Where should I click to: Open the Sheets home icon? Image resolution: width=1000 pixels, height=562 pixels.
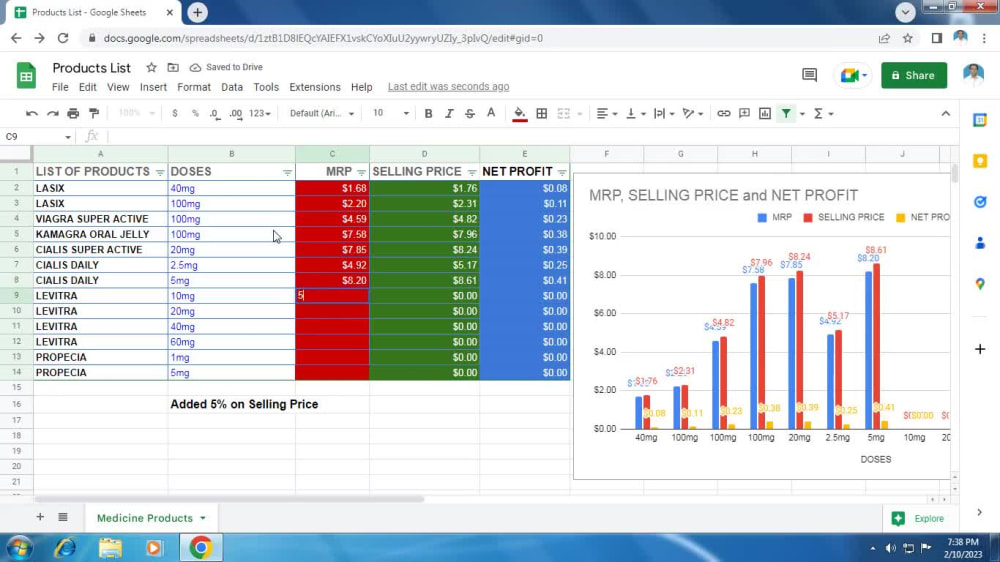coord(26,76)
